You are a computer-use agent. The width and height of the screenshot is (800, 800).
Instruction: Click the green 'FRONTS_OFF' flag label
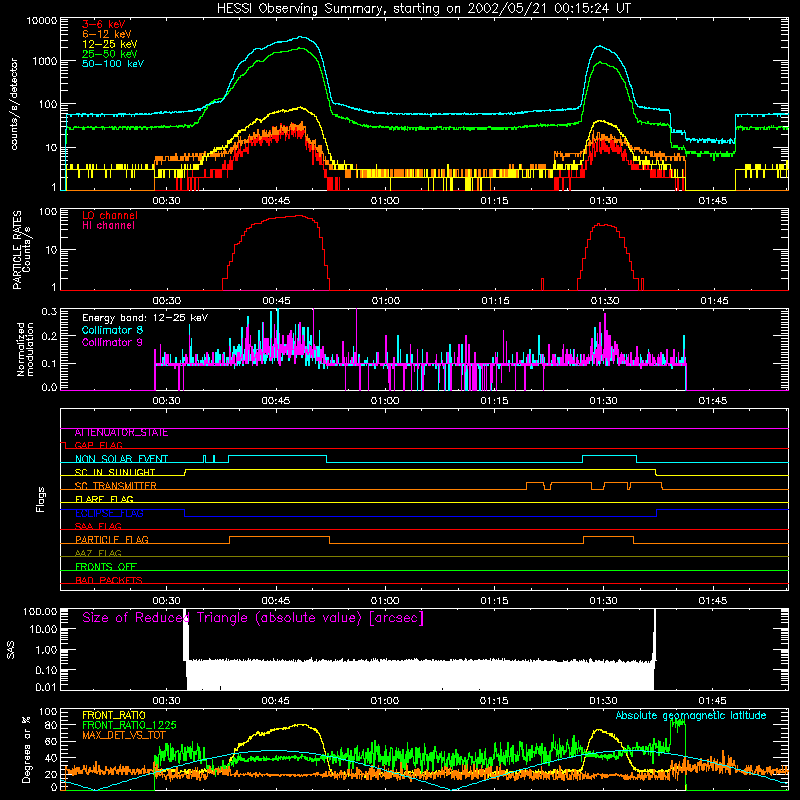(x=106, y=567)
